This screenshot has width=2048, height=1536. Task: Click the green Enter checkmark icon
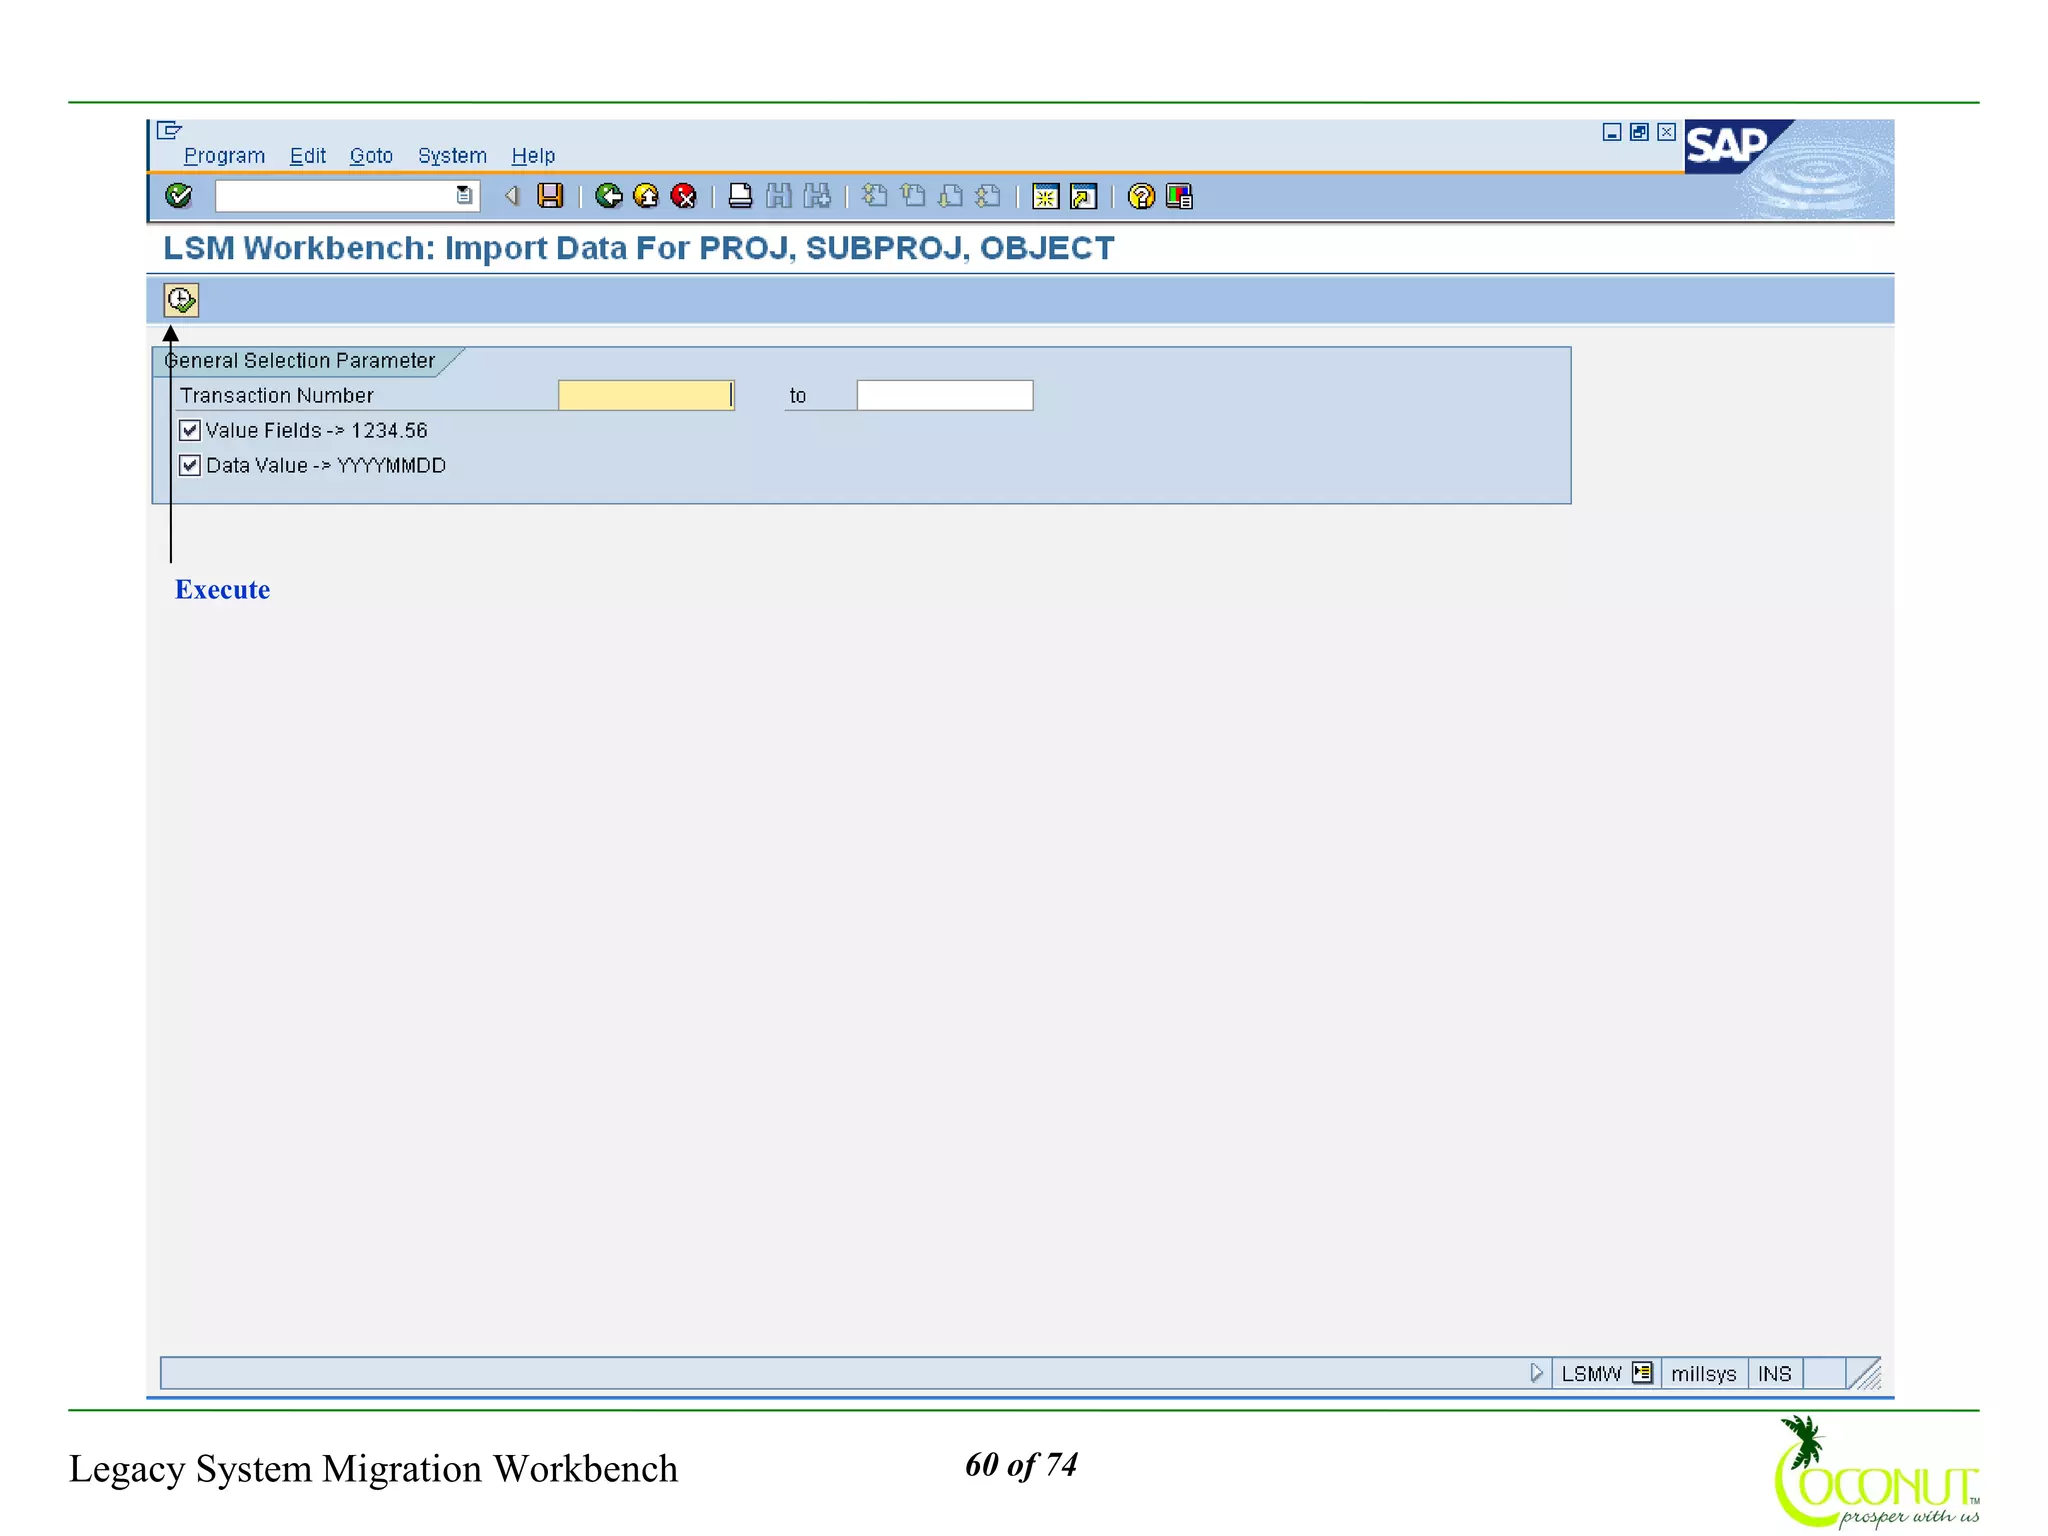(x=179, y=196)
